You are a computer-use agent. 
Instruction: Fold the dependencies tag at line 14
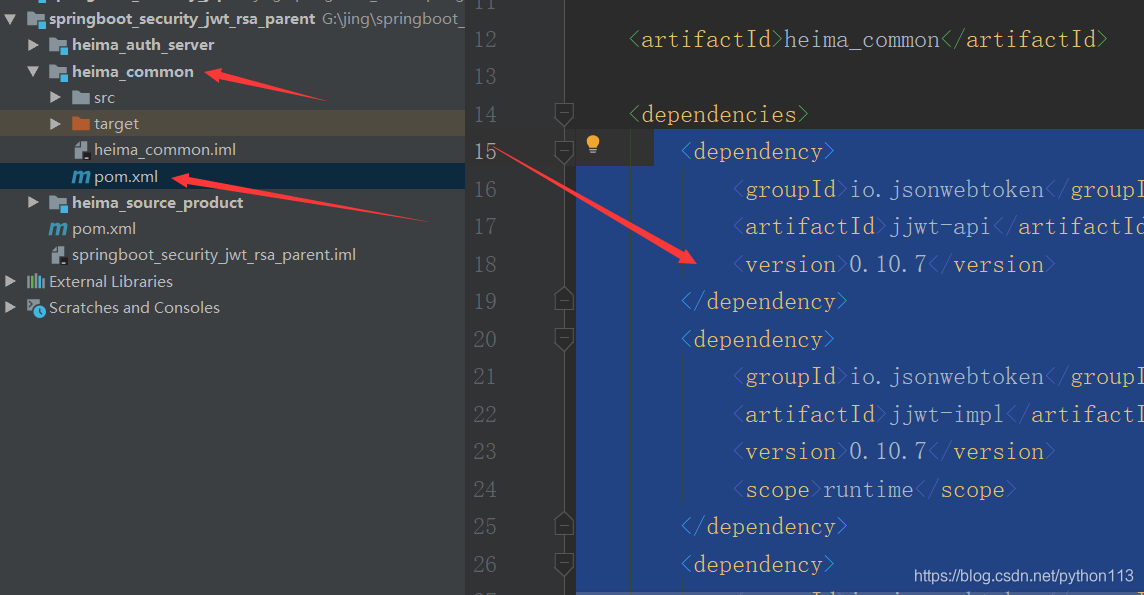[564, 114]
